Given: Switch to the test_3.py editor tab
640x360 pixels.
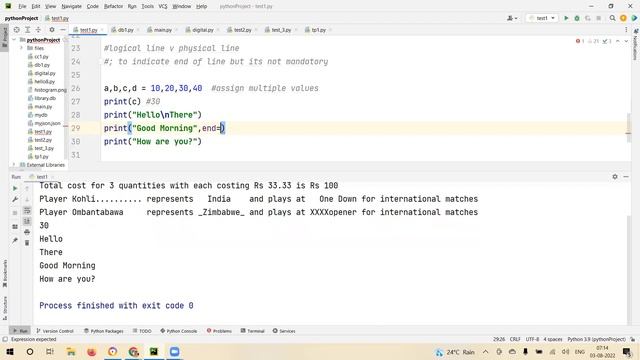Looking at the screenshot, I should [x=281, y=30].
